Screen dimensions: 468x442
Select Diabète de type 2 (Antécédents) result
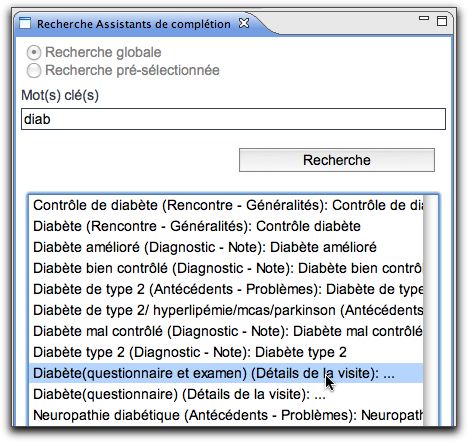pos(226,289)
